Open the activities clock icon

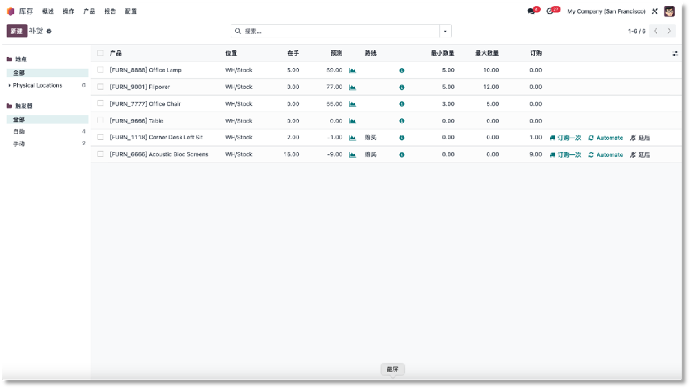(550, 11)
